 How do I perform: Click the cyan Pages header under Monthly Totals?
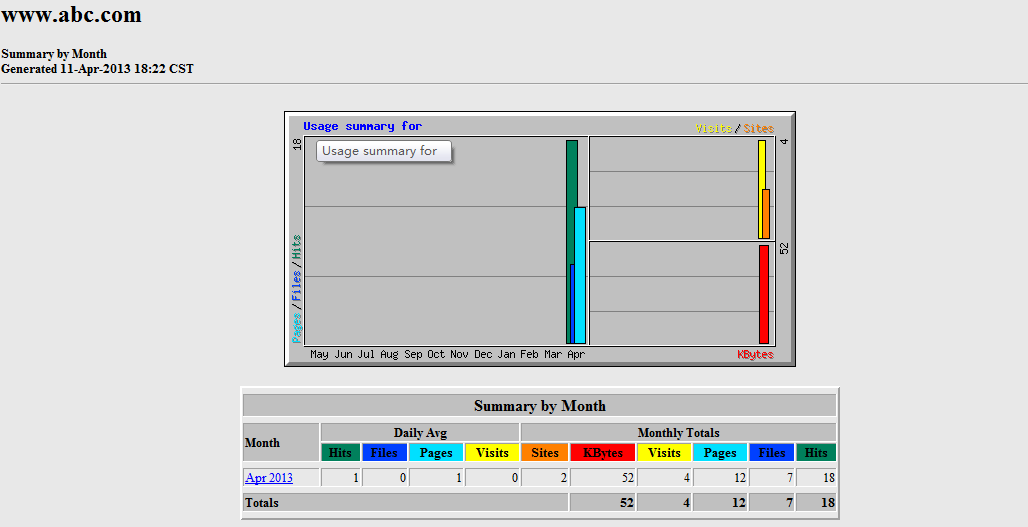[720, 452]
